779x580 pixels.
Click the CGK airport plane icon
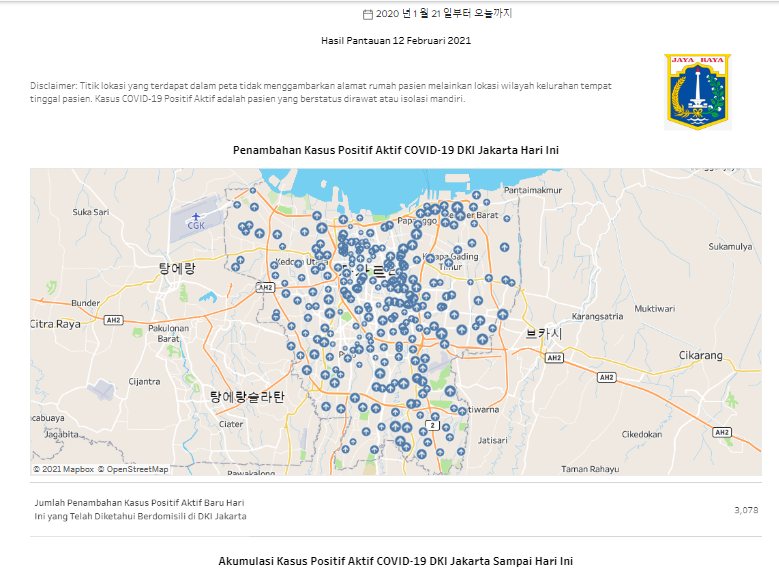coord(195,215)
